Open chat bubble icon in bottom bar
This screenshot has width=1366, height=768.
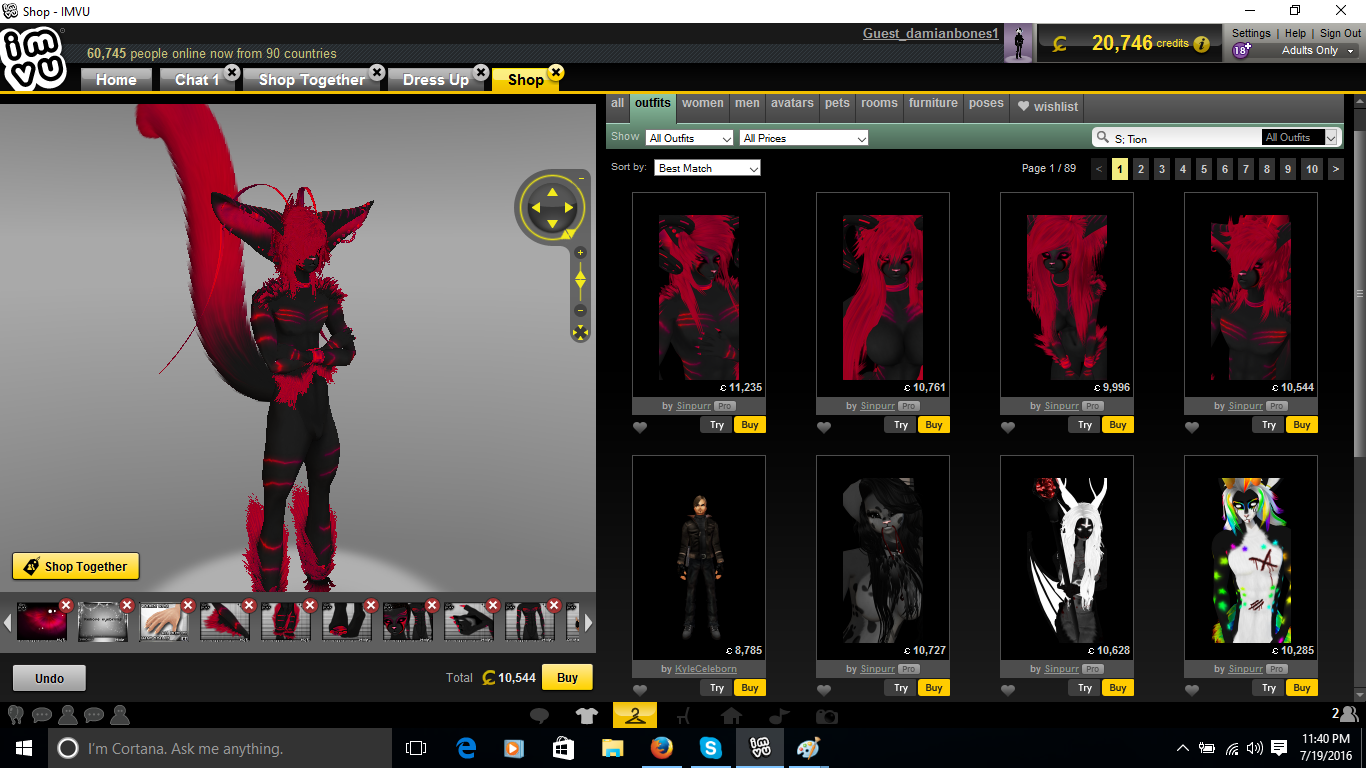pyautogui.click(x=539, y=715)
